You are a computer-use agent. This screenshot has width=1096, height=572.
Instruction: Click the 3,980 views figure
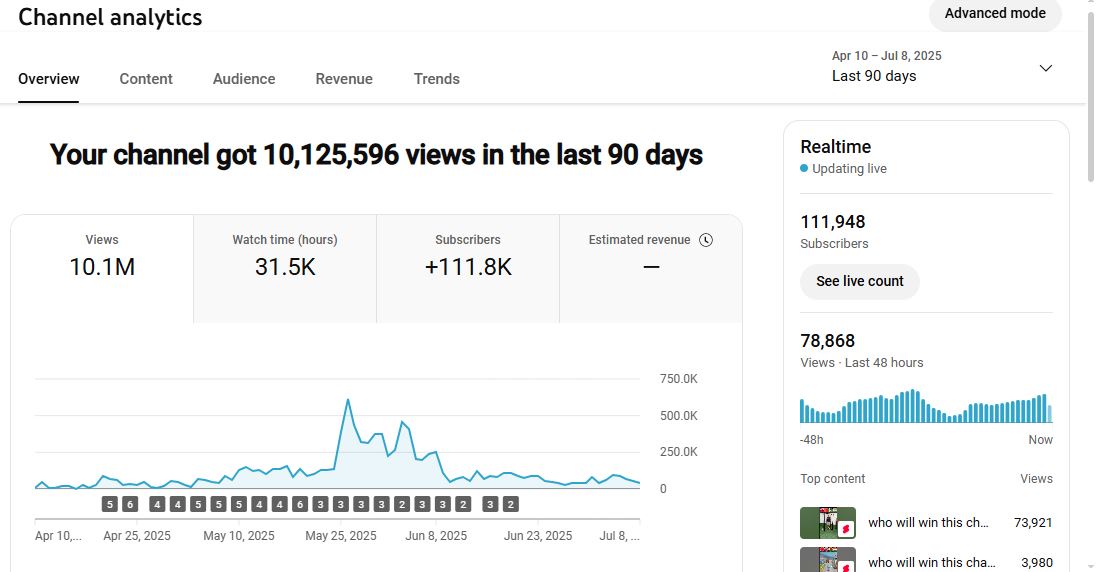pyautogui.click(x=1037, y=562)
